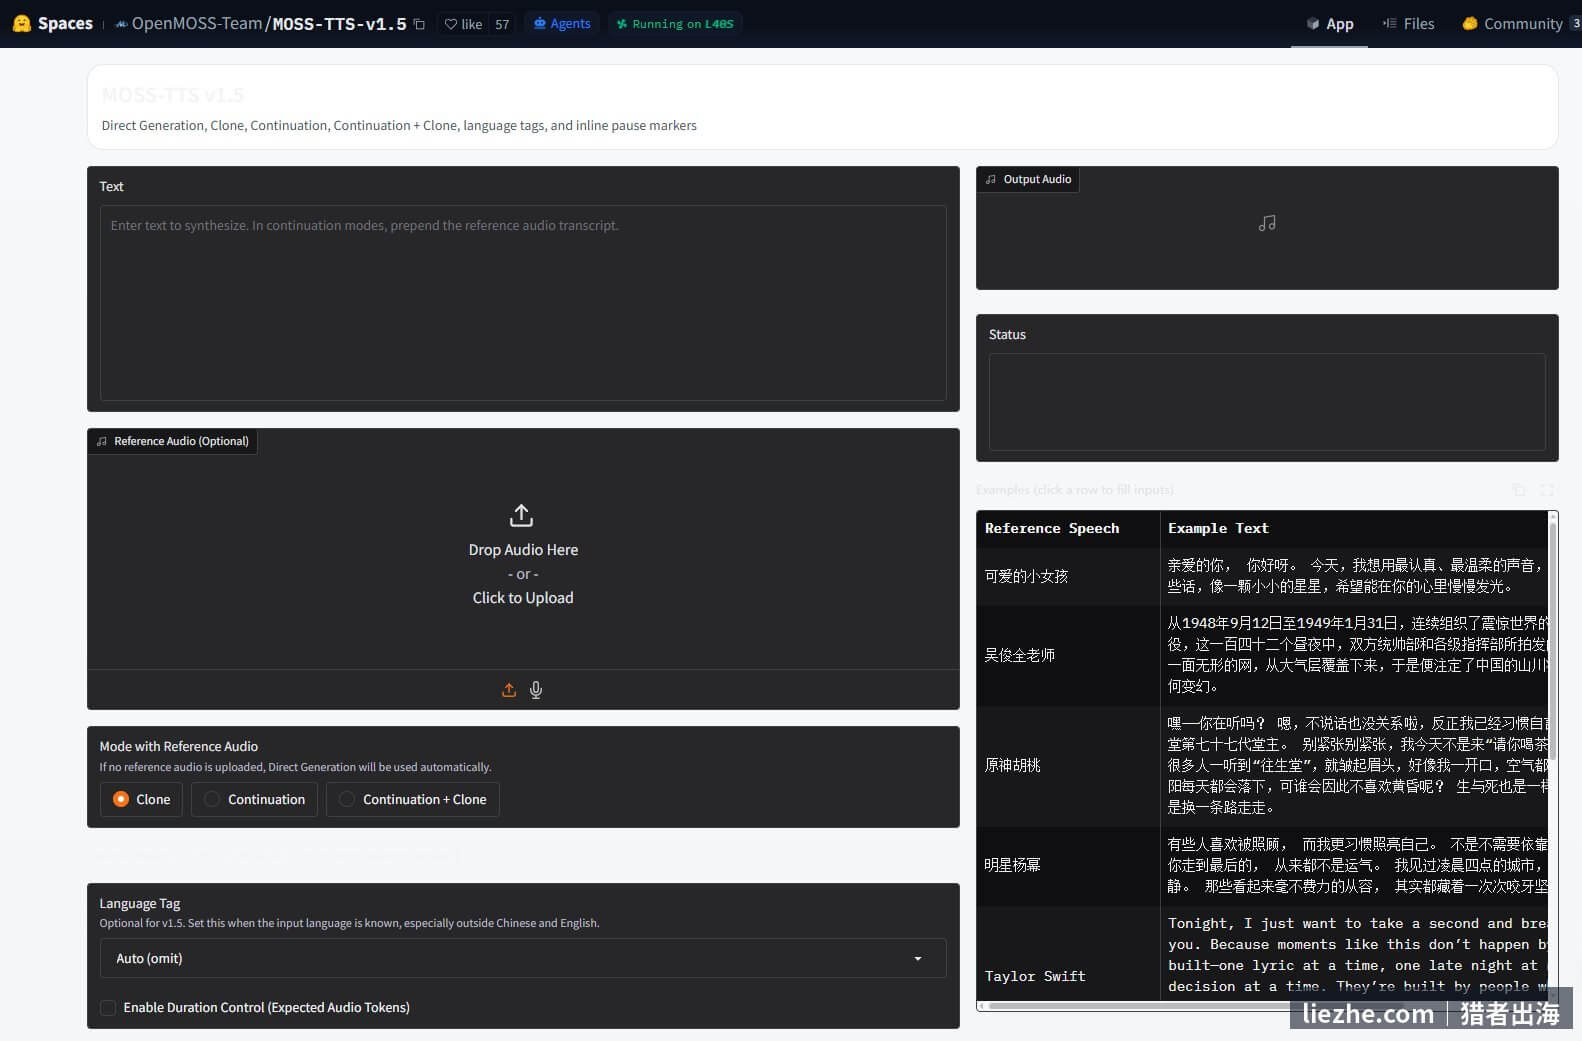The height and width of the screenshot is (1041, 1582).
Task: Select the 吴俊全老师 example row
Action: (x=1262, y=655)
